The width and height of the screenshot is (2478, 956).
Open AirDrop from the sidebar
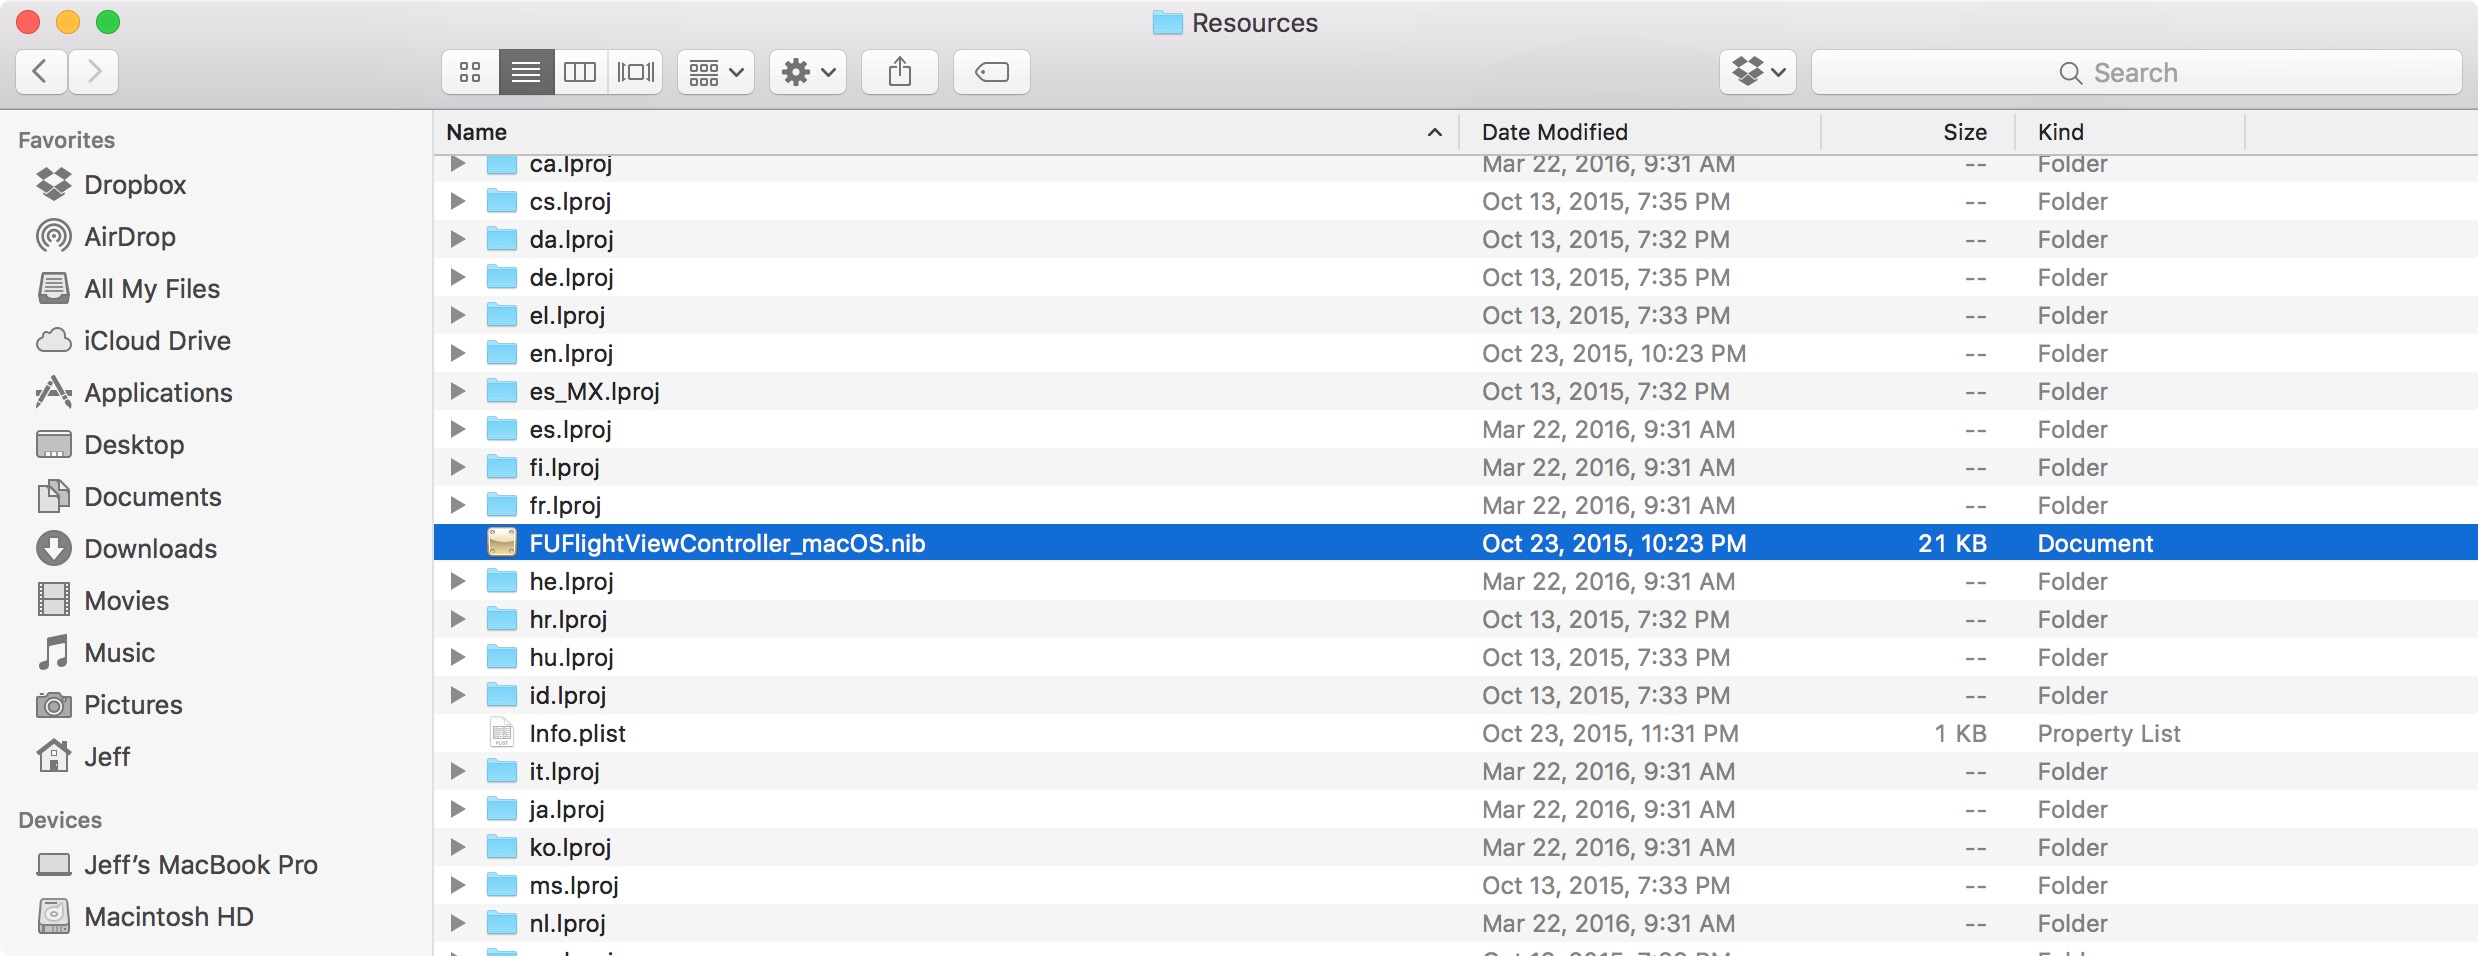pos(129,237)
